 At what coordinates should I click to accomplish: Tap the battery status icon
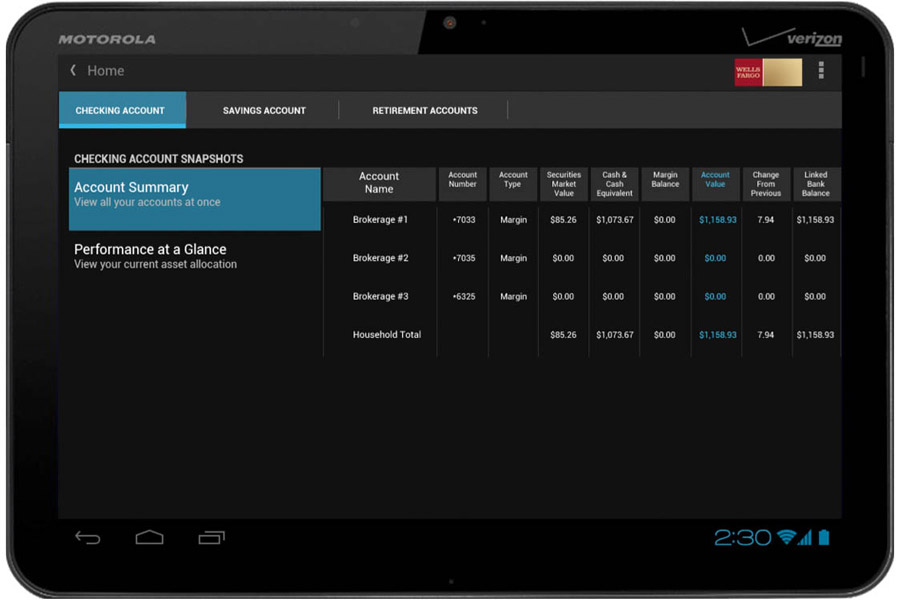click(x=824, y=538)
